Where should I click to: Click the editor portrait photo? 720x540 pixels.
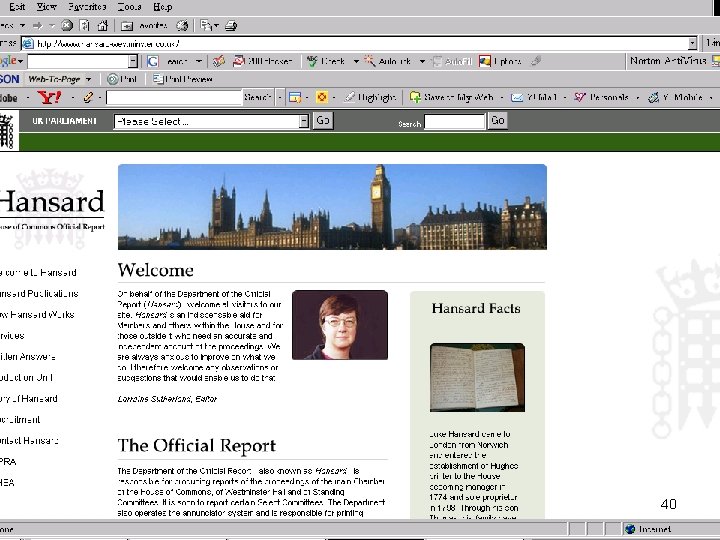pos(340,325)
